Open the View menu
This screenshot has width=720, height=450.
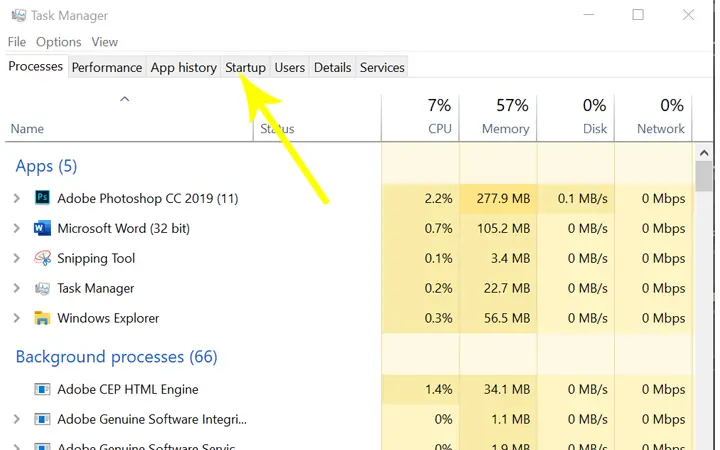click(x=105, y=42)
